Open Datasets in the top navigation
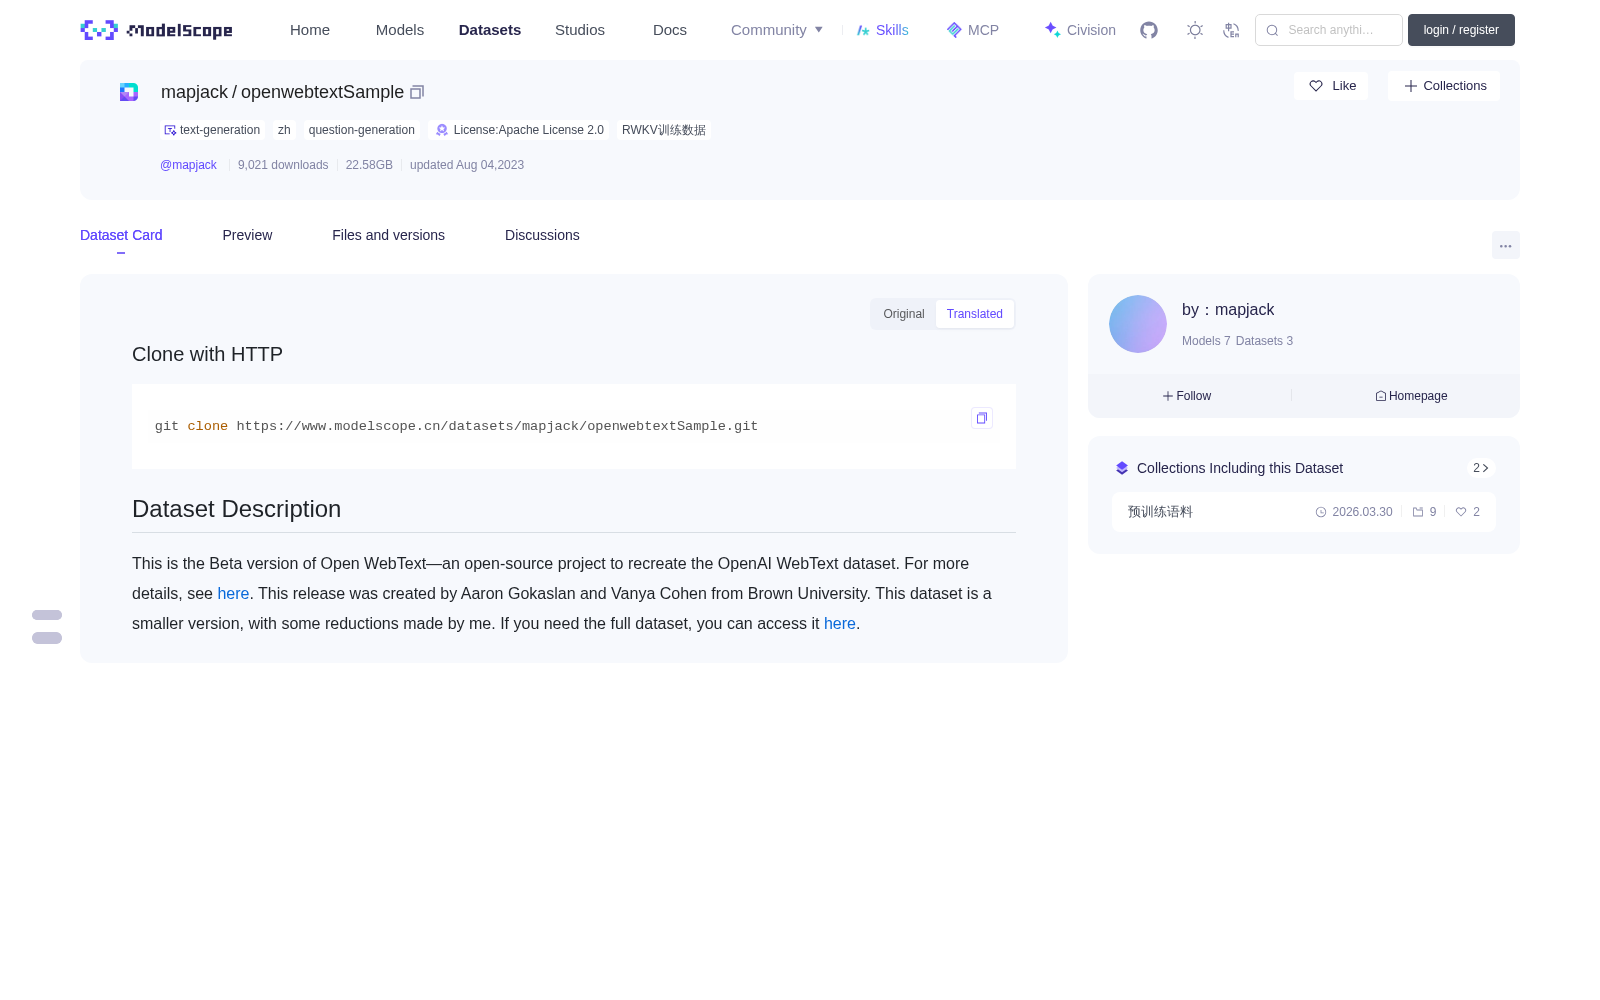1600x1000 pixels. coord(490,30)
